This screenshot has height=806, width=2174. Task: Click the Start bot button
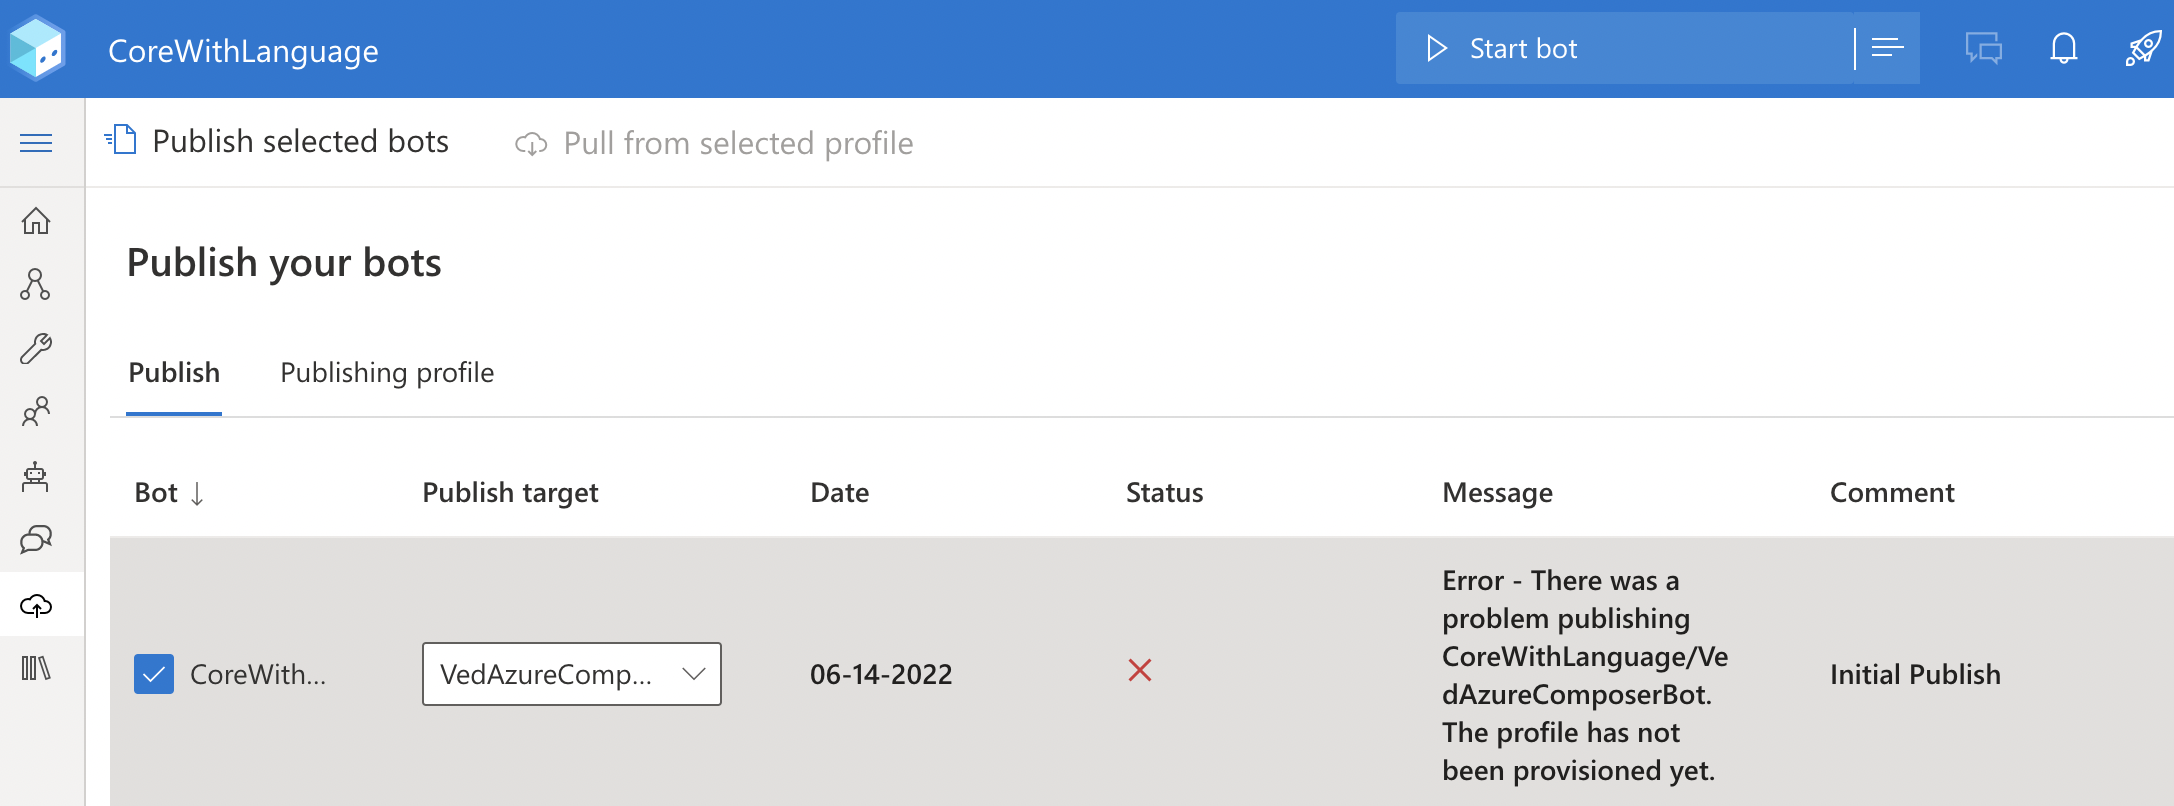click(x=1624, y=48)
